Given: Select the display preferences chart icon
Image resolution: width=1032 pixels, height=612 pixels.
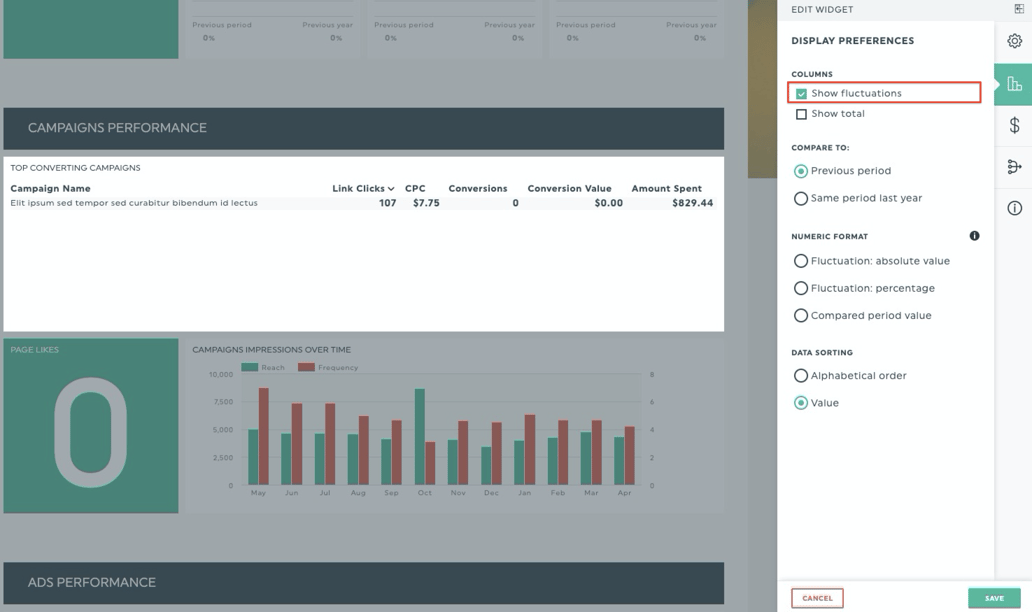Looking at the screenshot, I should pyautogui.click(x=1014, y=84).
